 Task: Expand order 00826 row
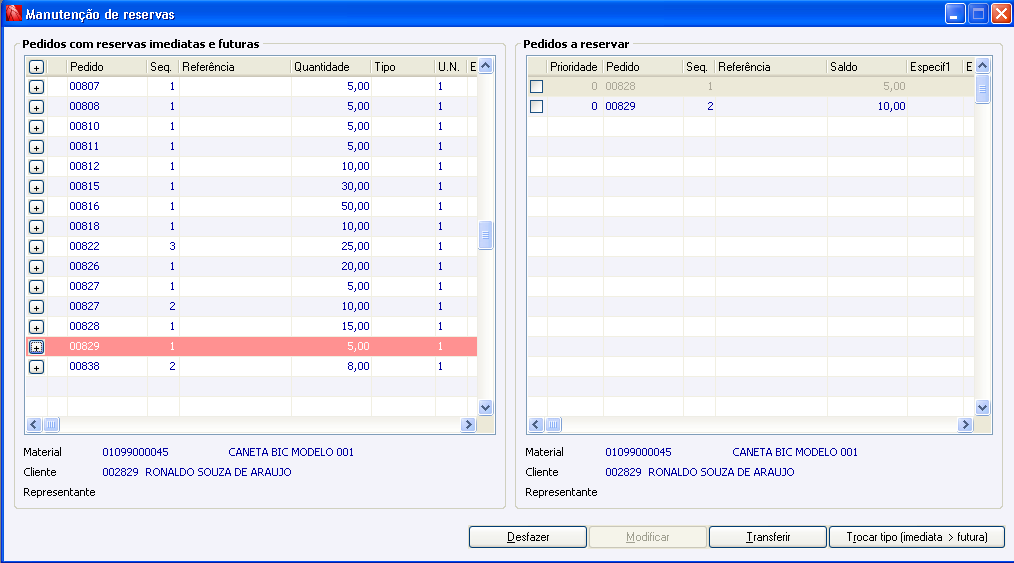coord(36,268)
